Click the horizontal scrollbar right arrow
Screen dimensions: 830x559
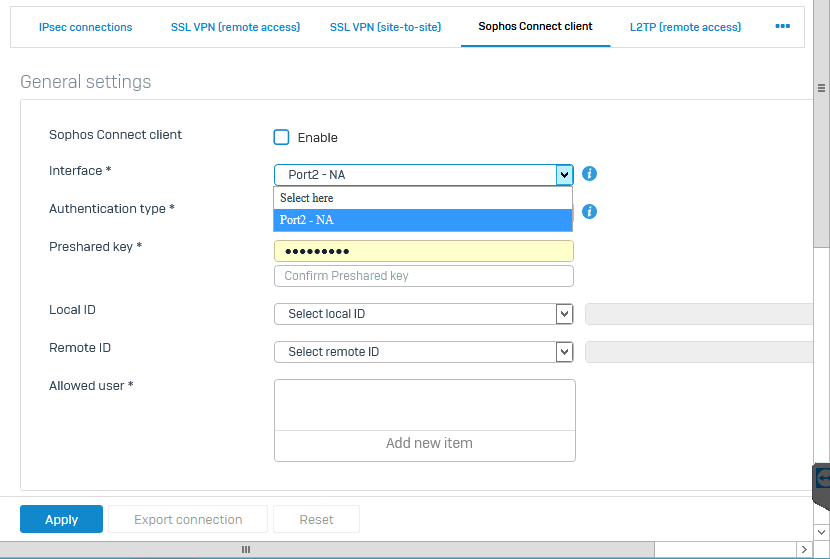click(x=804, y=549)
